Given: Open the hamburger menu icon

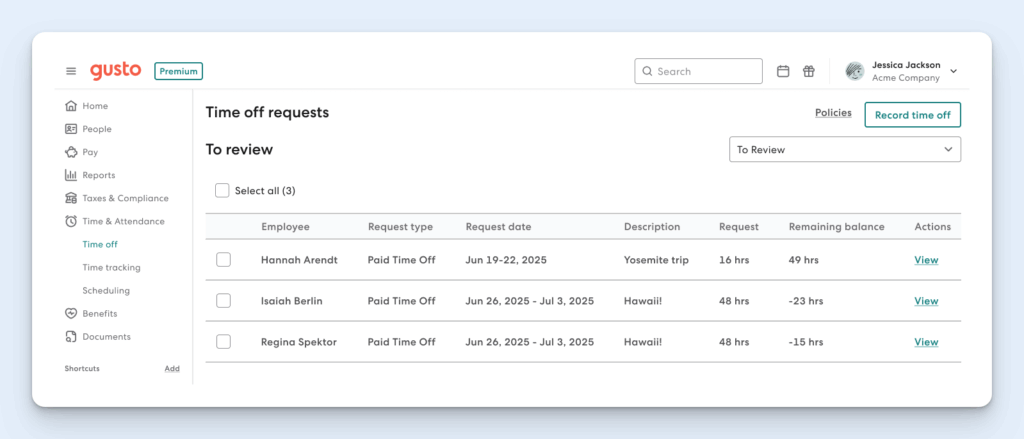Looking at the screenshot, I should [x=71, y=71].
